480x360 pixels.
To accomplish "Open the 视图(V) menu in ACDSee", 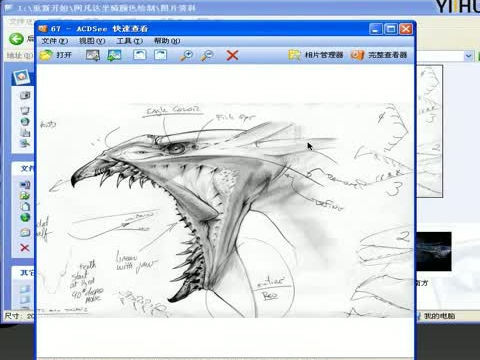I will [x=92, y=41].
